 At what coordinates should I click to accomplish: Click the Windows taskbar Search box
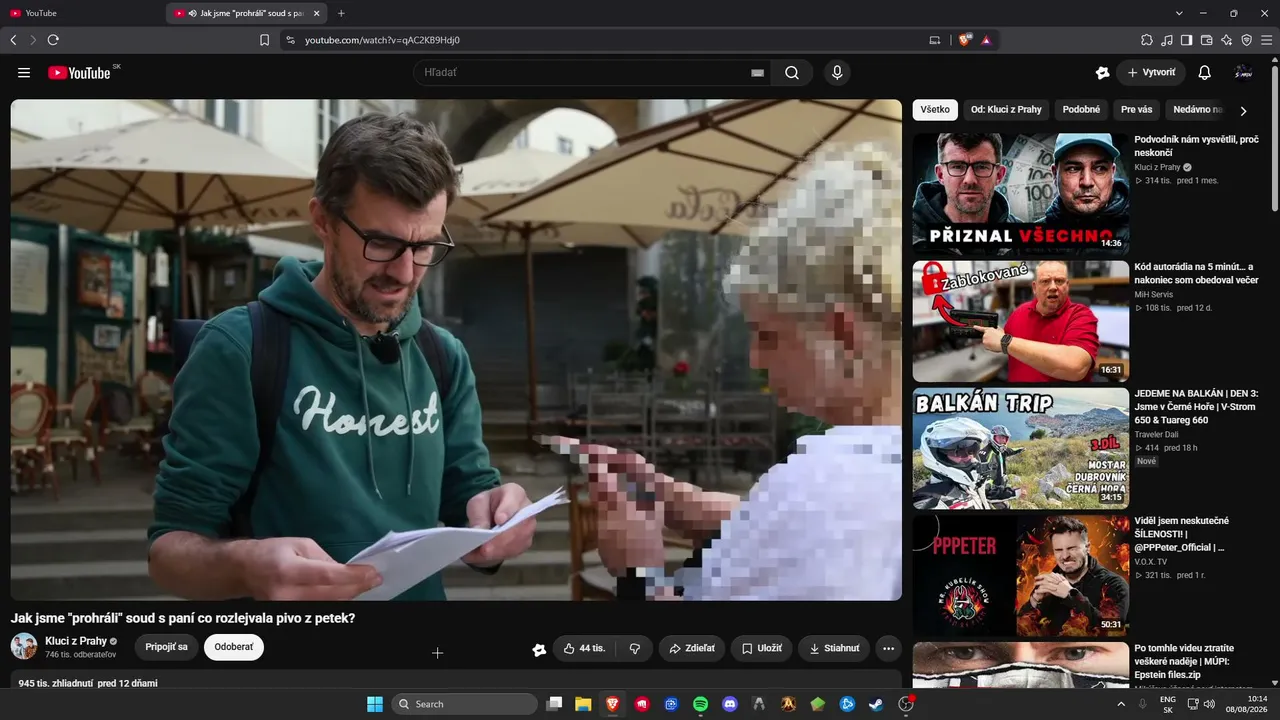coord(464,704)
